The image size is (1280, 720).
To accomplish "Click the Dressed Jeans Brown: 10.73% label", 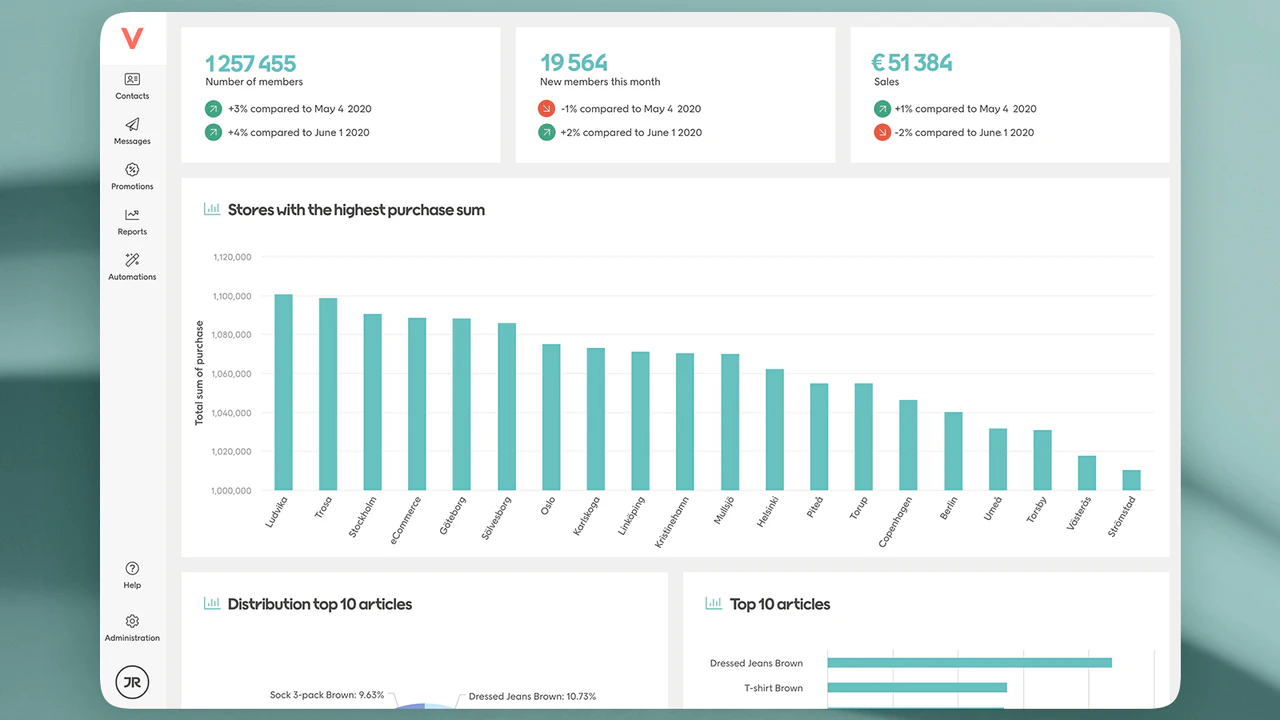I will [x=532, y=696].
